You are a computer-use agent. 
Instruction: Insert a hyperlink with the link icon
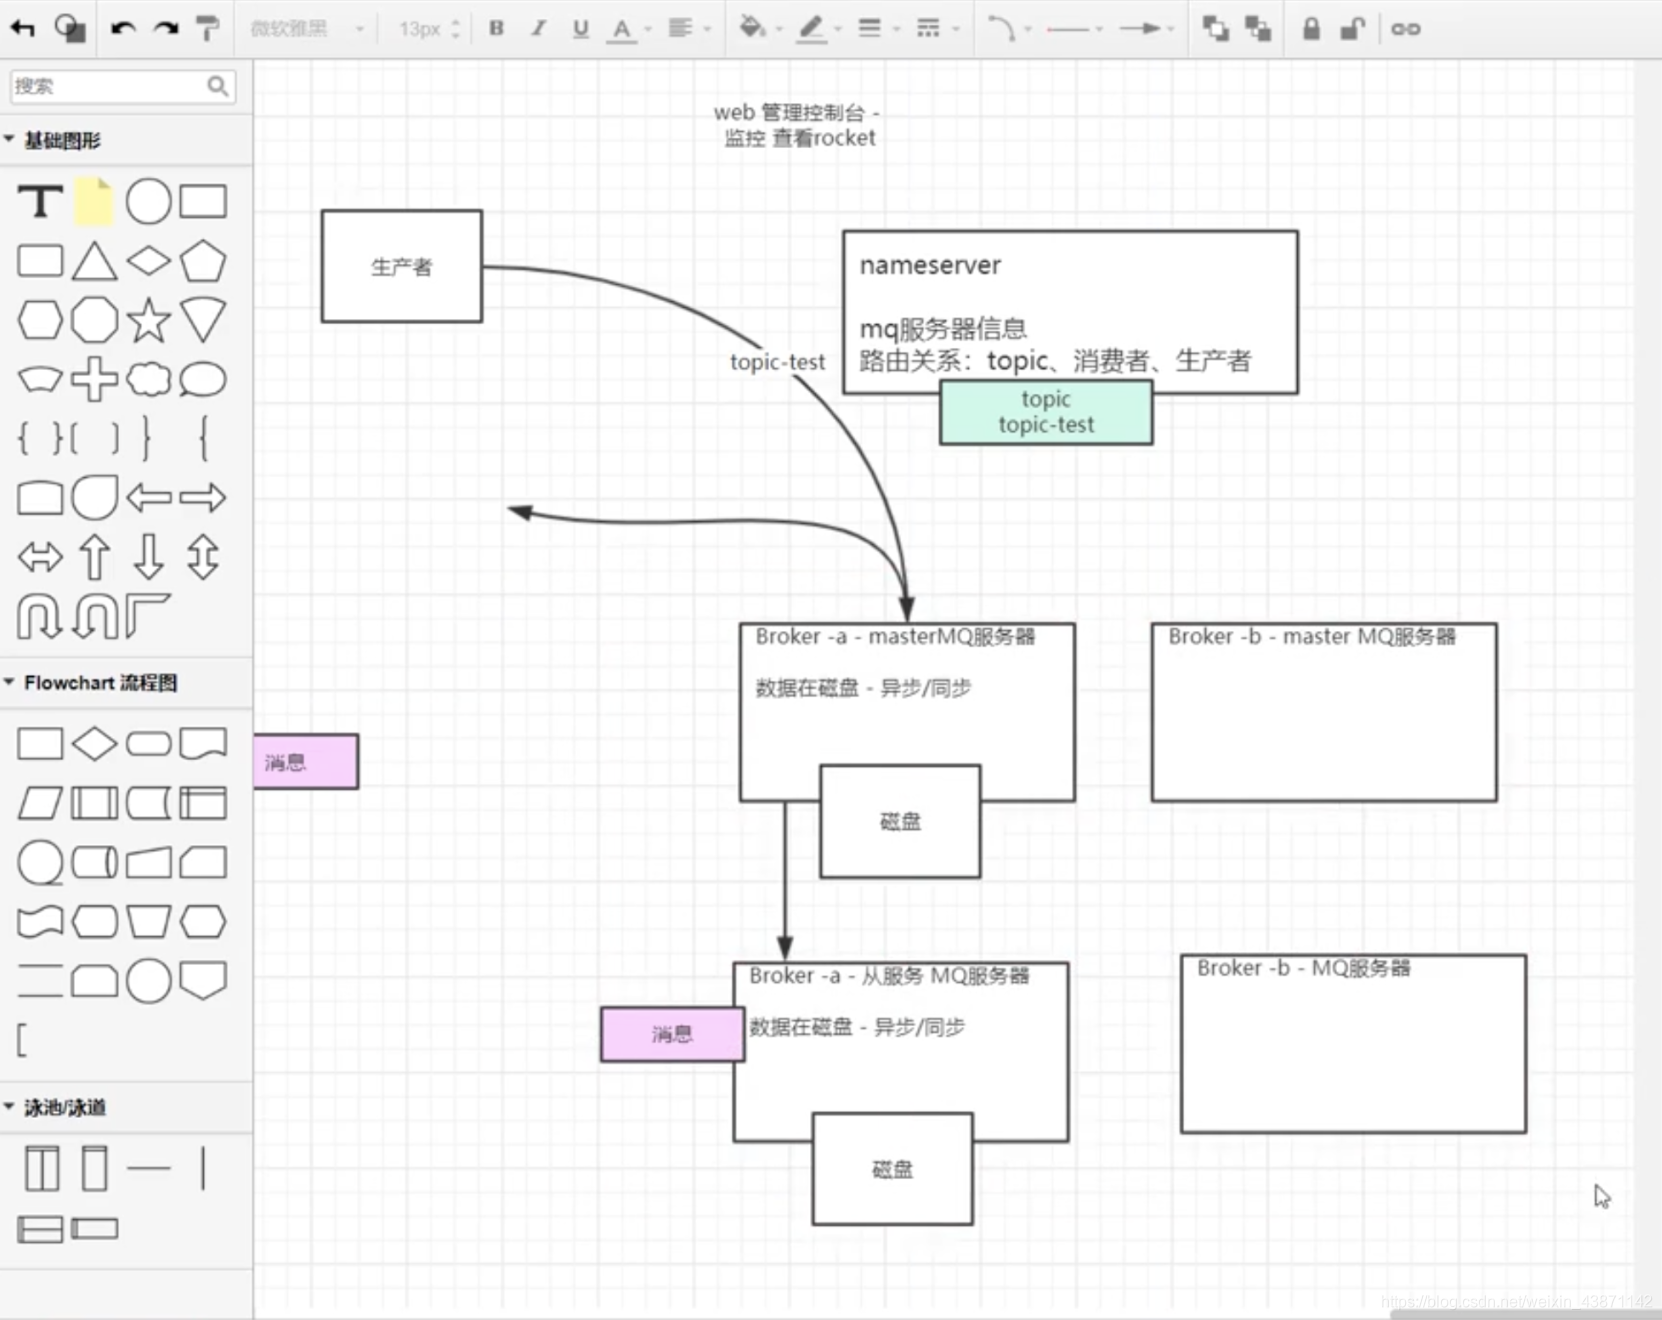pyautogui.click(x=1405, y=29)
